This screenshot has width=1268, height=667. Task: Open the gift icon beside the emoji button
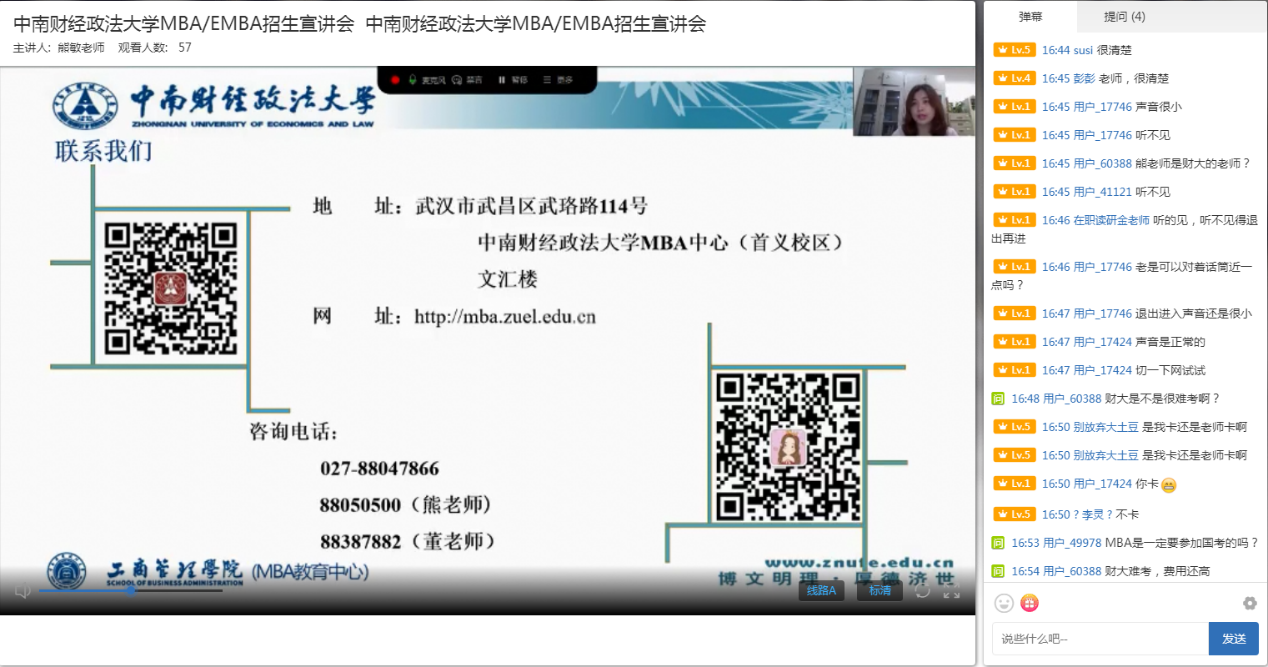click(1030, 603)
